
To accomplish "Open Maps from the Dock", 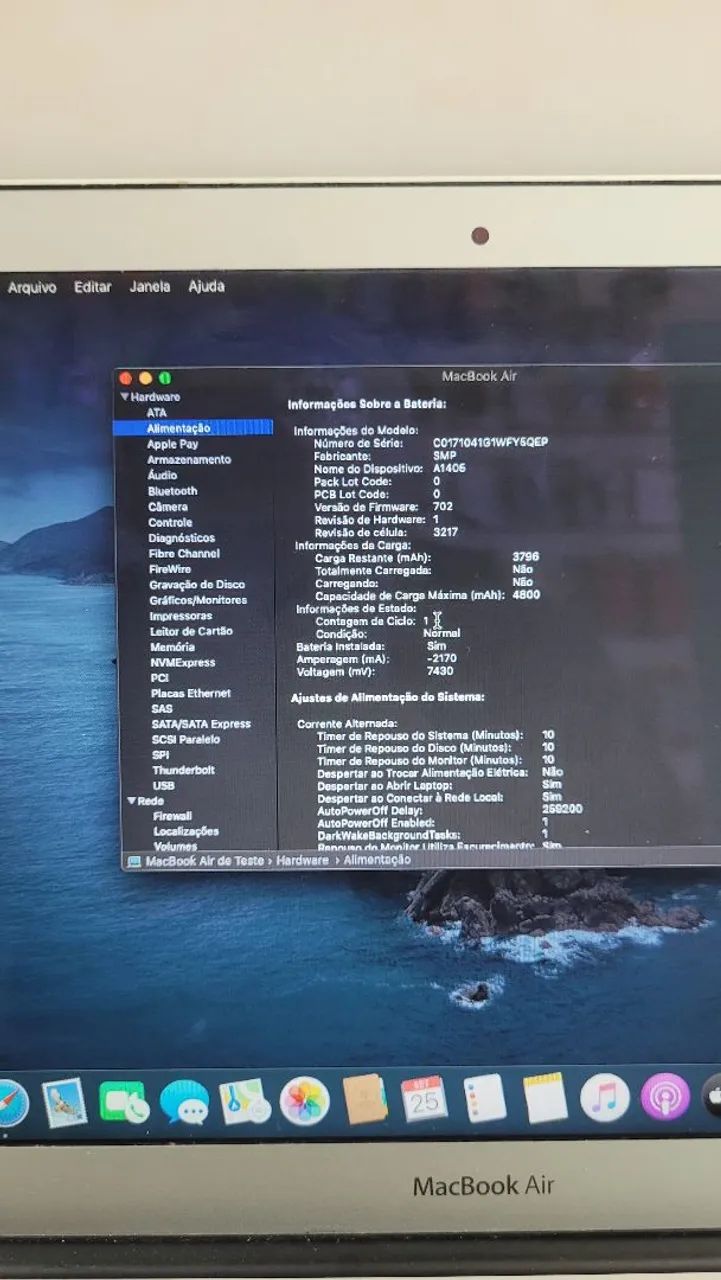I will tap(244, 1101).
